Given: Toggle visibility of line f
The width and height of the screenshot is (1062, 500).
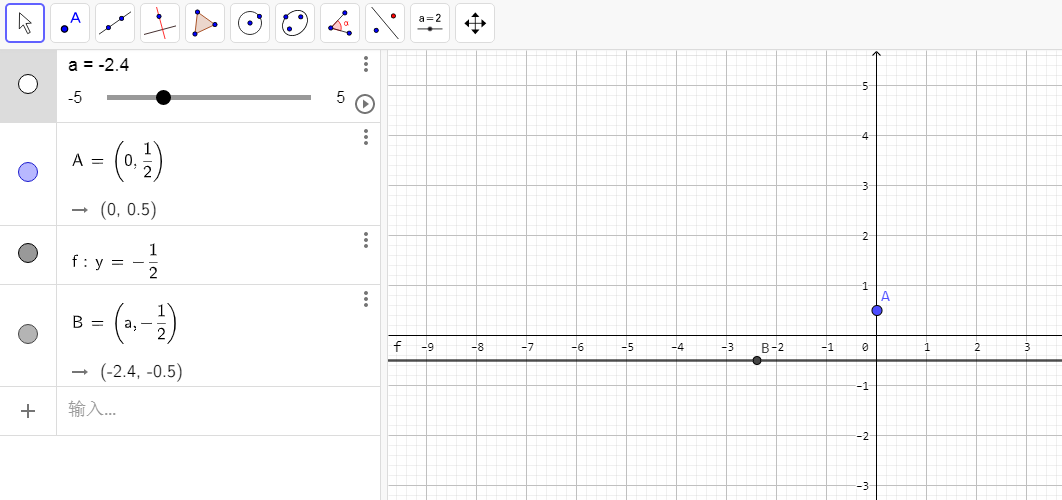Looking at the screenshot, I should pyautogui.click(x=28, y=253).
